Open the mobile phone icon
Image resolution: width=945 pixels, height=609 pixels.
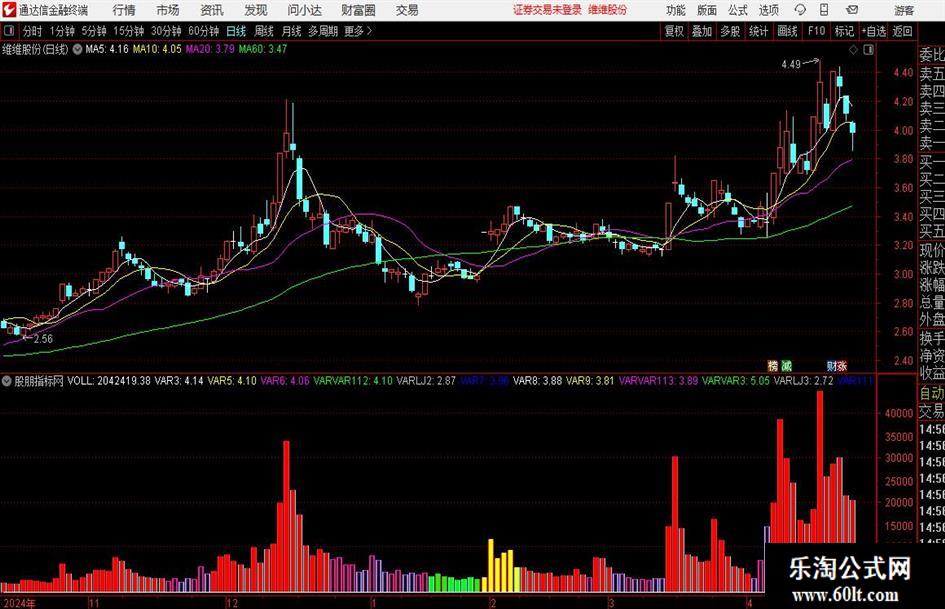tap(824, 10)
